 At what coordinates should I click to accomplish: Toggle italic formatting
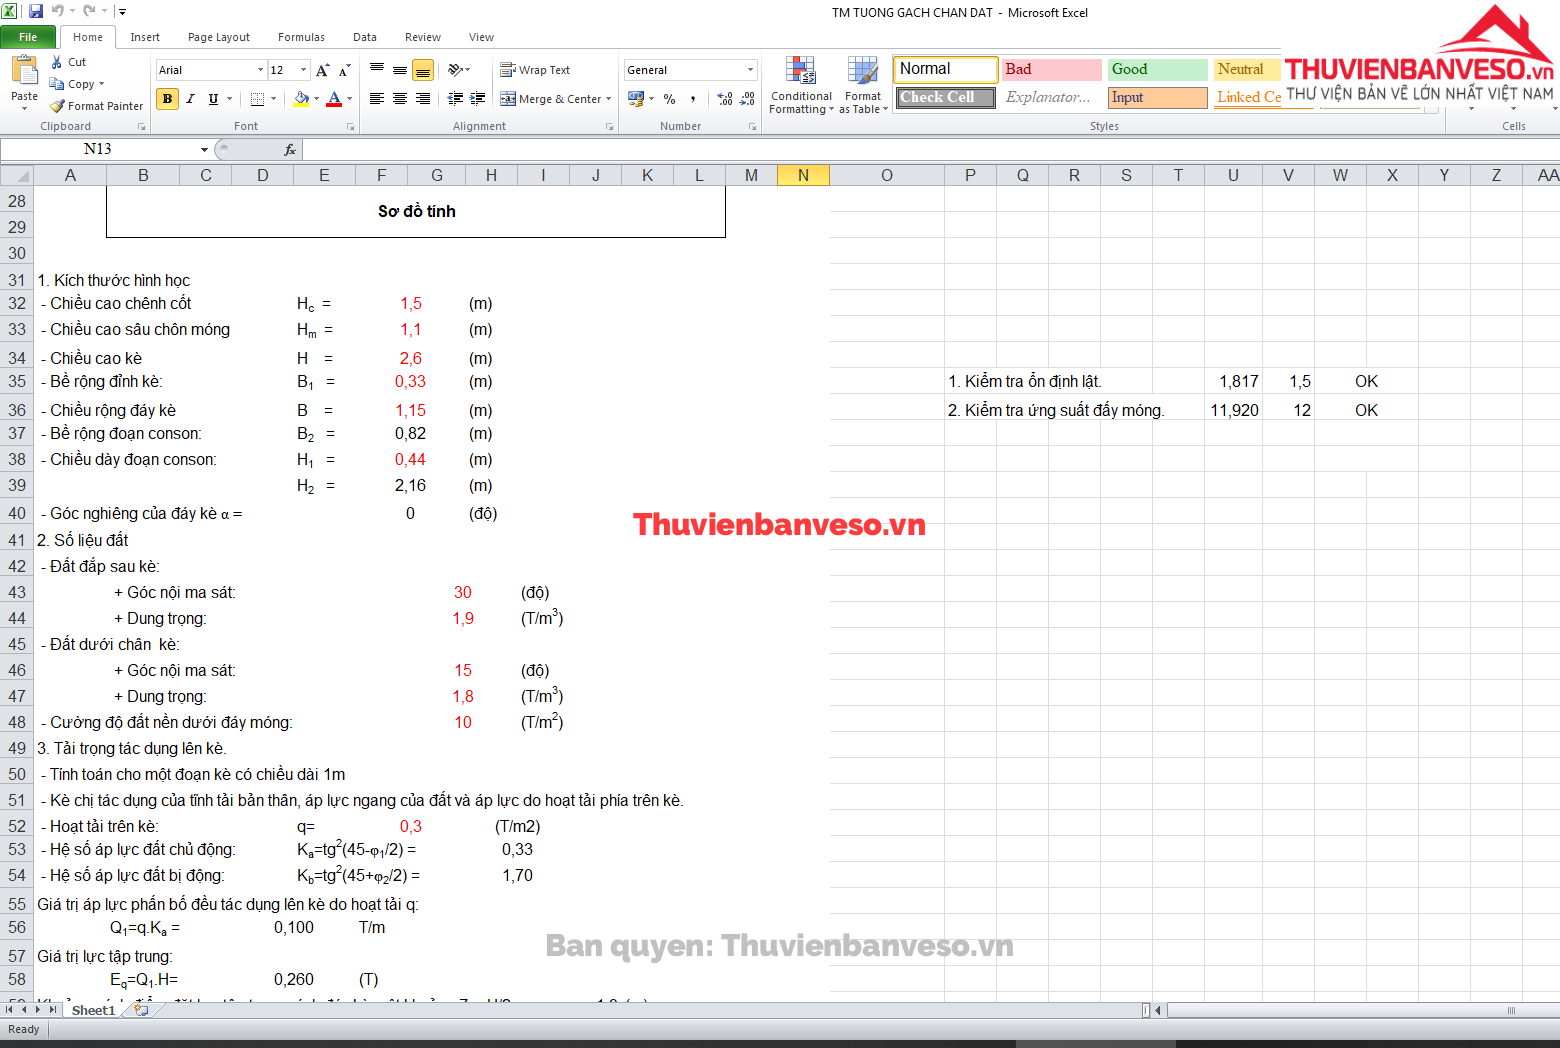click(190, 99)
